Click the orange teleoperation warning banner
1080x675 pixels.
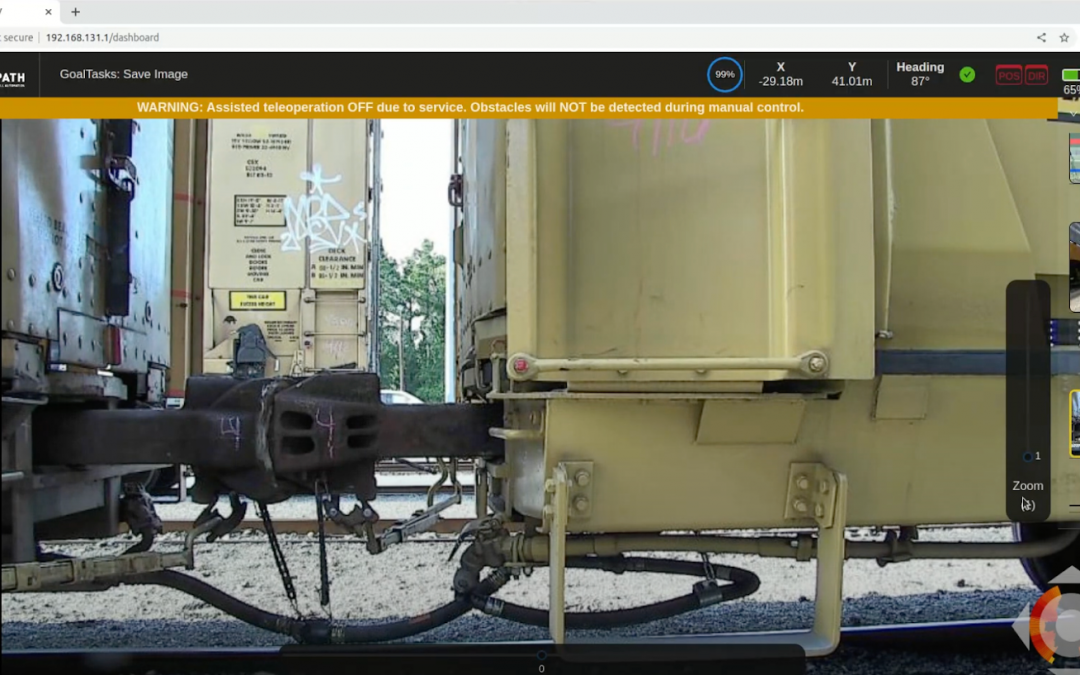[x=470, y=107]
